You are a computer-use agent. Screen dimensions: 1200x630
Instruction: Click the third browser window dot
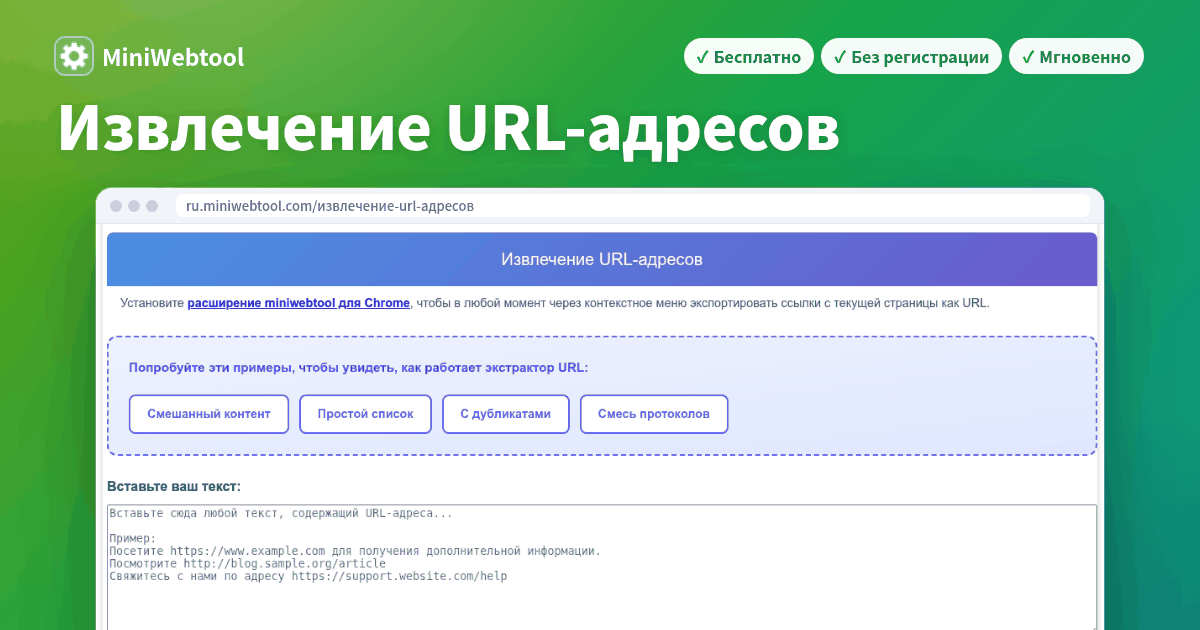pyautogui.click(x=152, y=206)
